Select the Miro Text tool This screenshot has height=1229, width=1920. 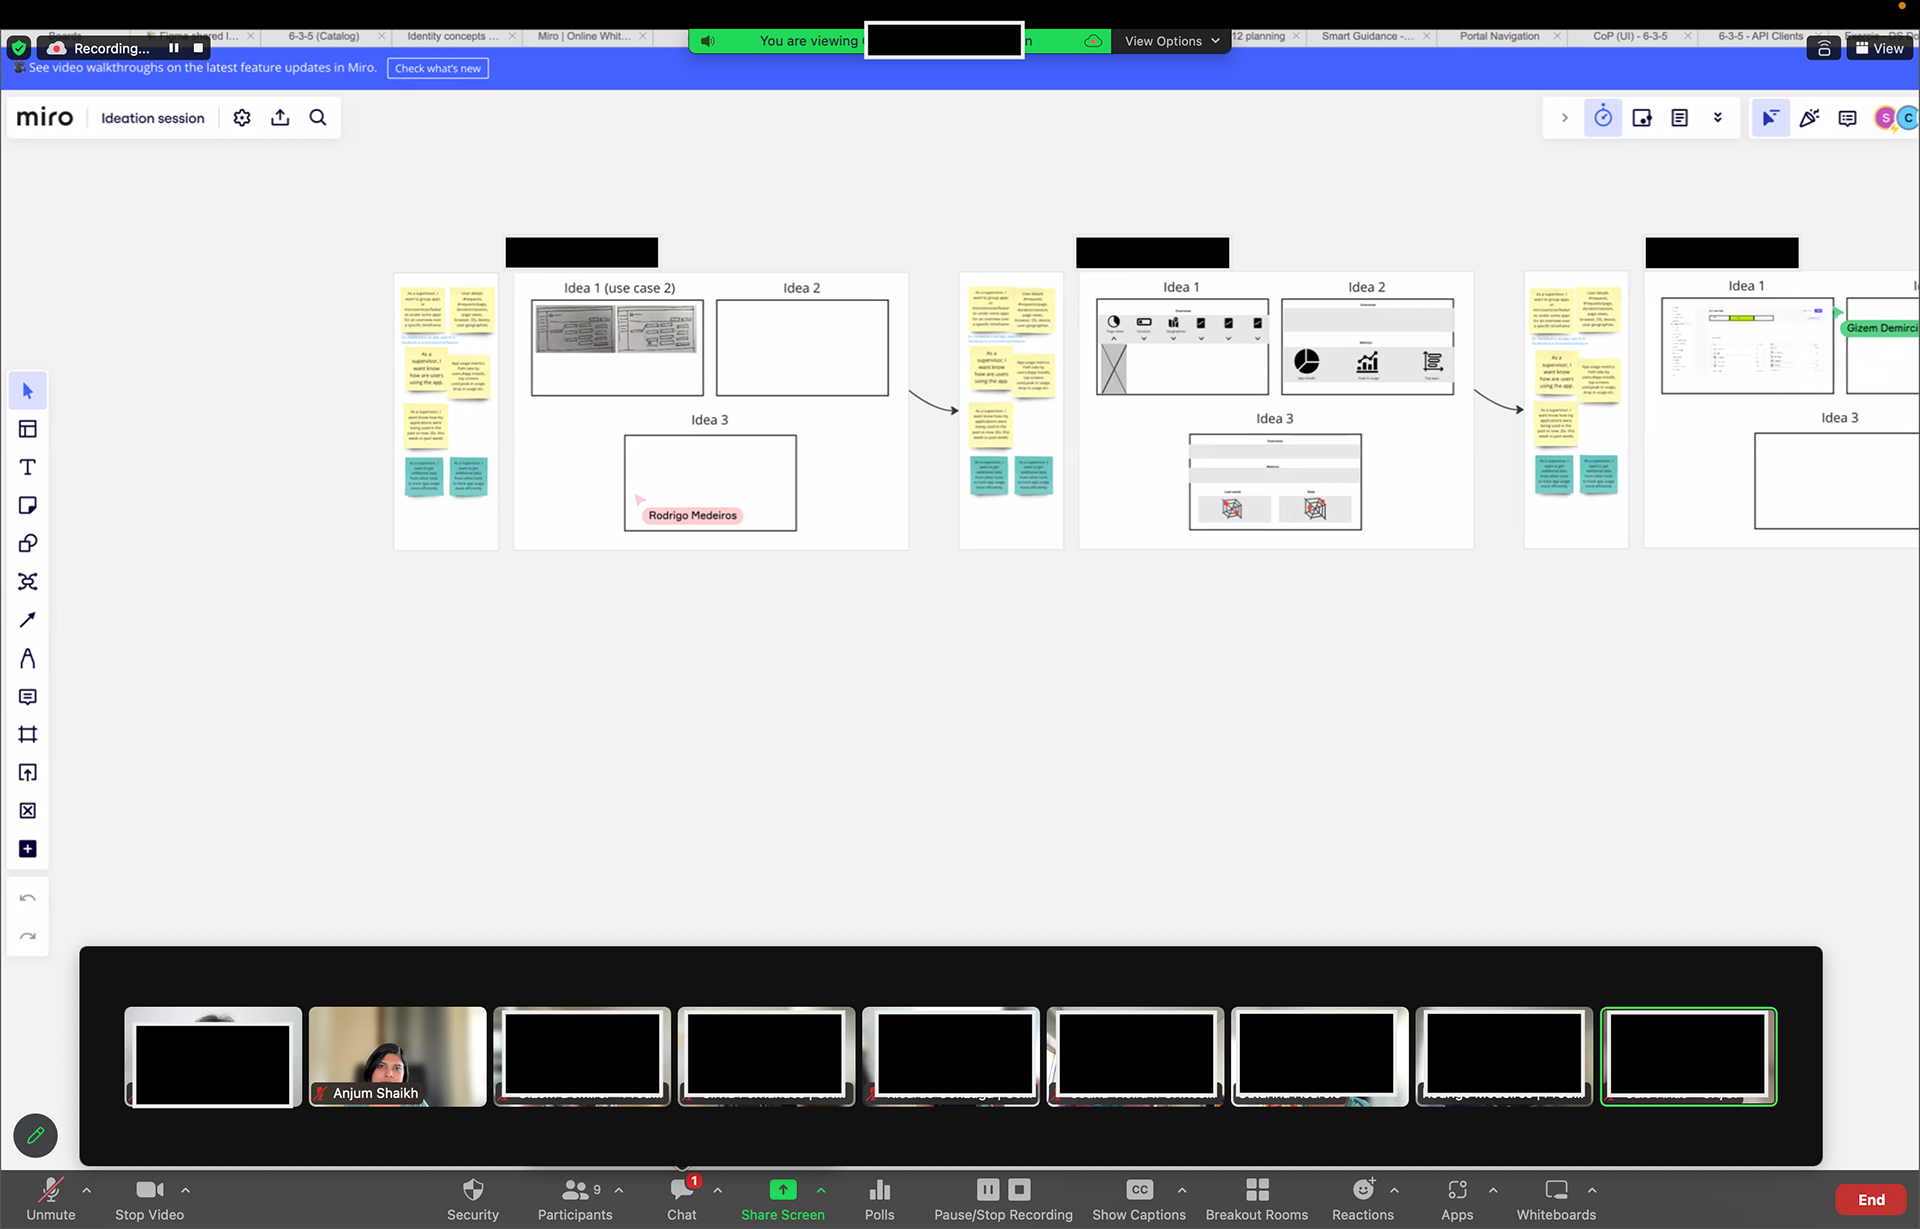tap(28, 467)
